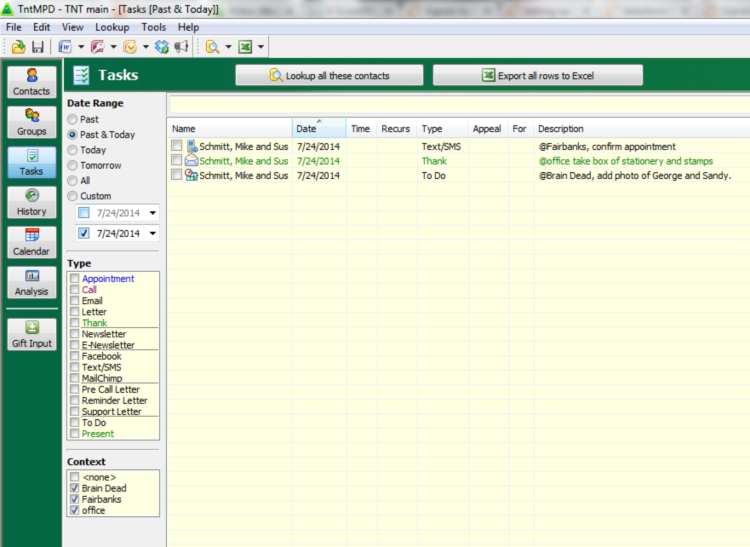Open the History view
The height and width of the screenshot is (547, 750).
[x=32, y=202]
